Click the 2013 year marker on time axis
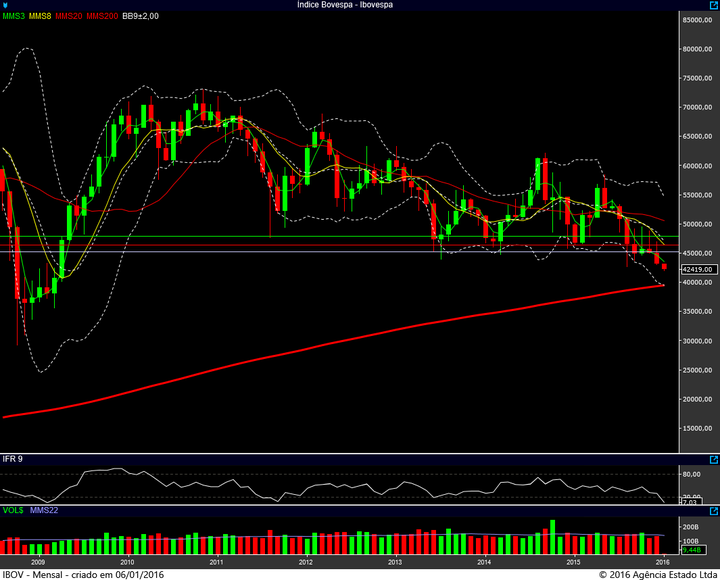Viewport: 720px width, 580px height. 394,562
